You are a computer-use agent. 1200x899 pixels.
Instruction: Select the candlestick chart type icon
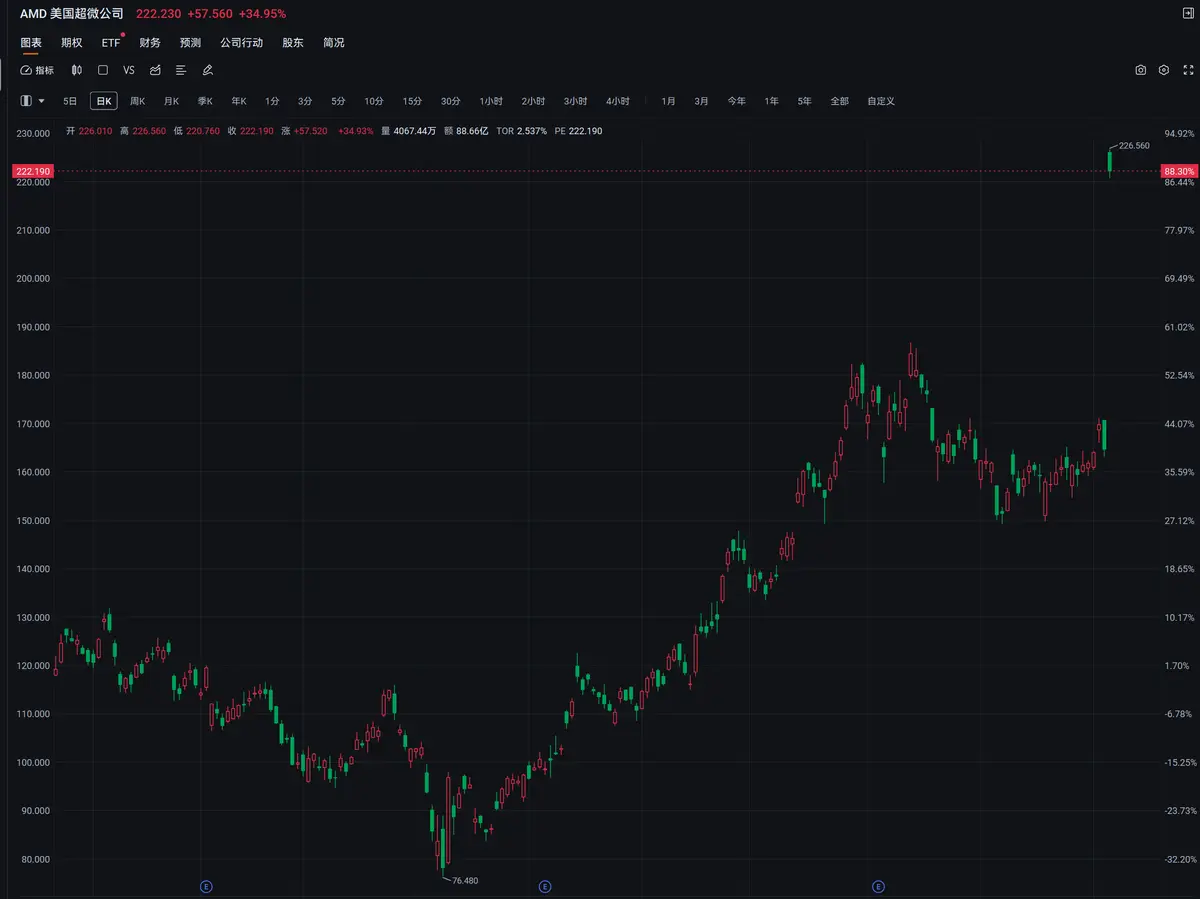coord(76,70)
